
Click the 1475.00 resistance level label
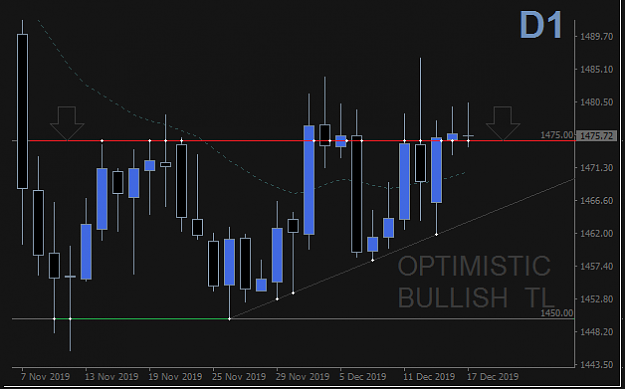pos(557,135)
